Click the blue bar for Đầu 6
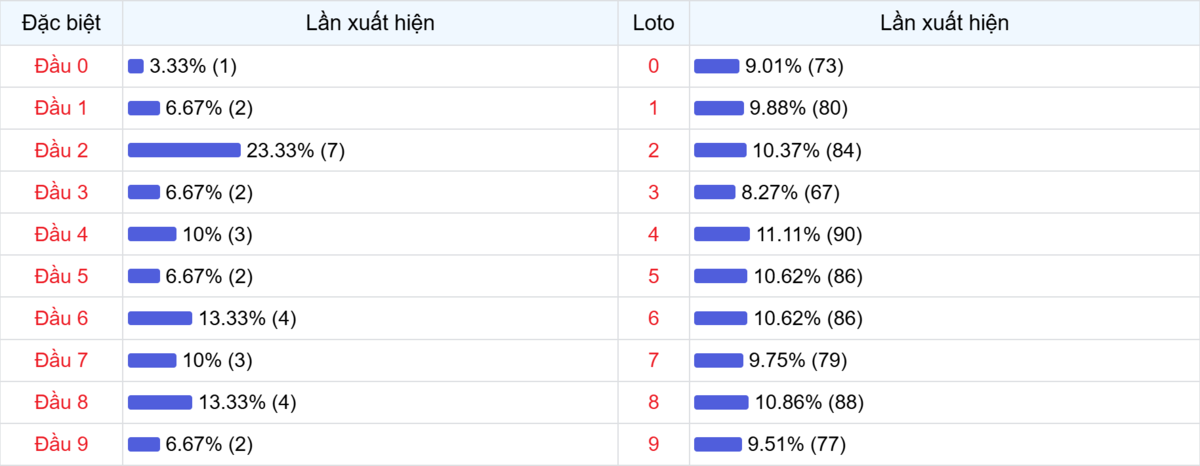1200x466 pixels. (x=160, y=318)
